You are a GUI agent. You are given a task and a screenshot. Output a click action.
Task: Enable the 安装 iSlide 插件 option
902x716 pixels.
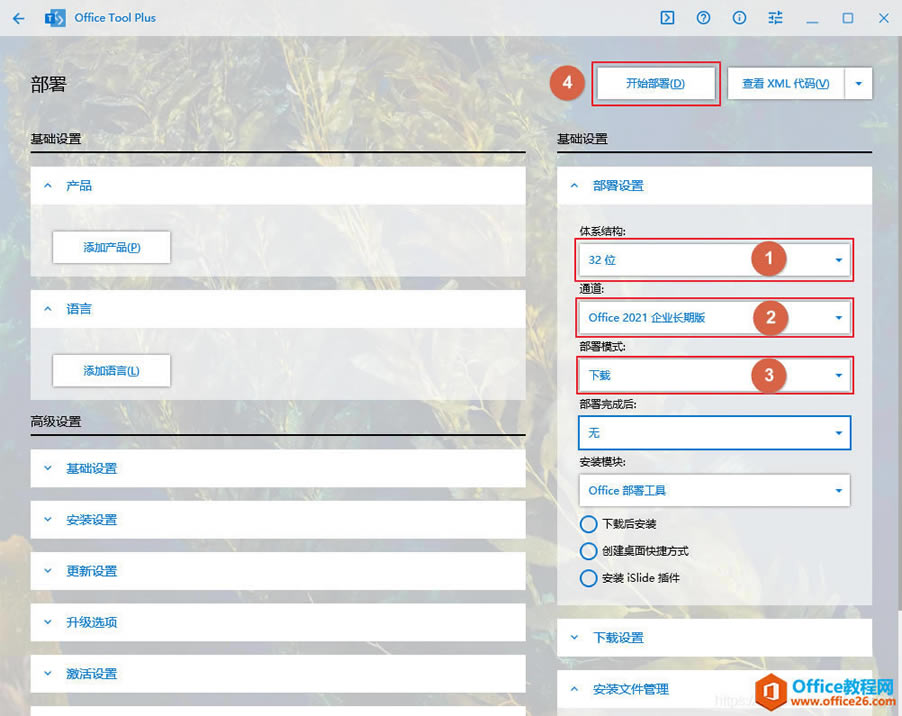click(589, 578)
